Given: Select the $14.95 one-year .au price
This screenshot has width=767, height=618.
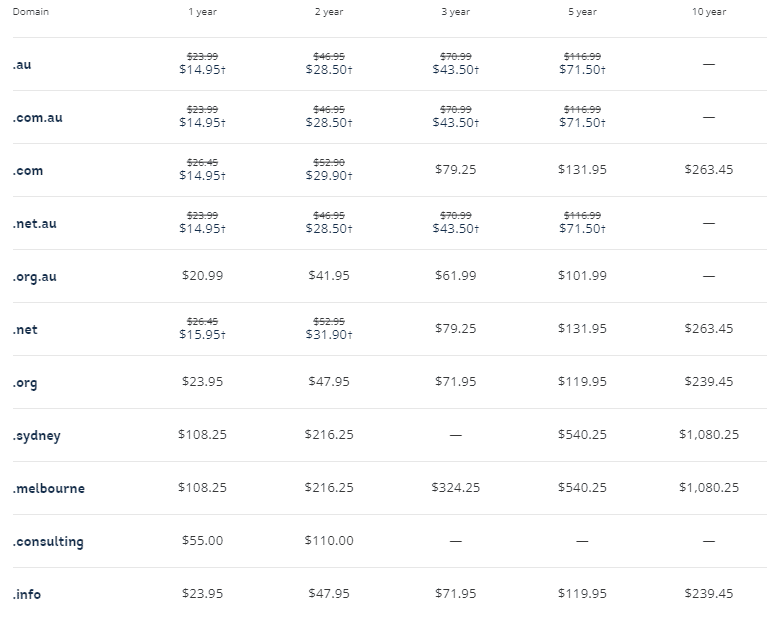Looking at the screenshot, I should pos(203,69).
